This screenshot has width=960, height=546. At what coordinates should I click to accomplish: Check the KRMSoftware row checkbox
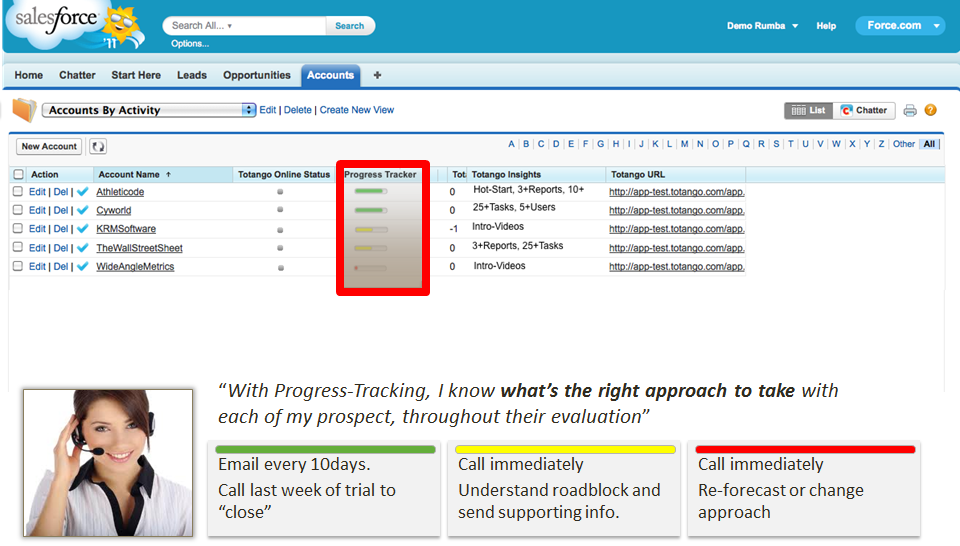coord(18,228)
